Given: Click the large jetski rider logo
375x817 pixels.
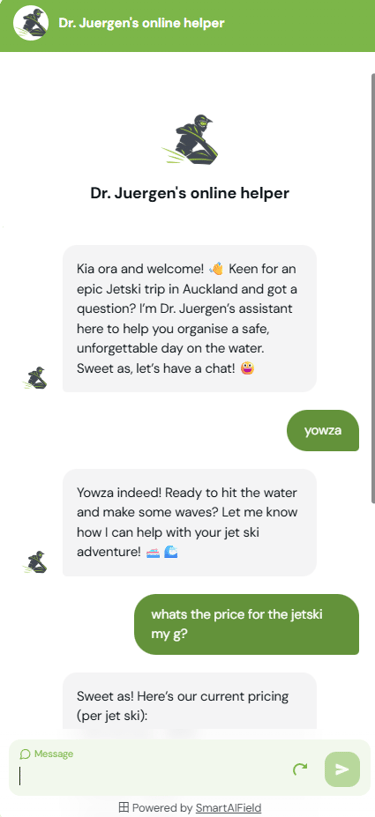Looking at the screenshot, I should [x=190, y=140].
